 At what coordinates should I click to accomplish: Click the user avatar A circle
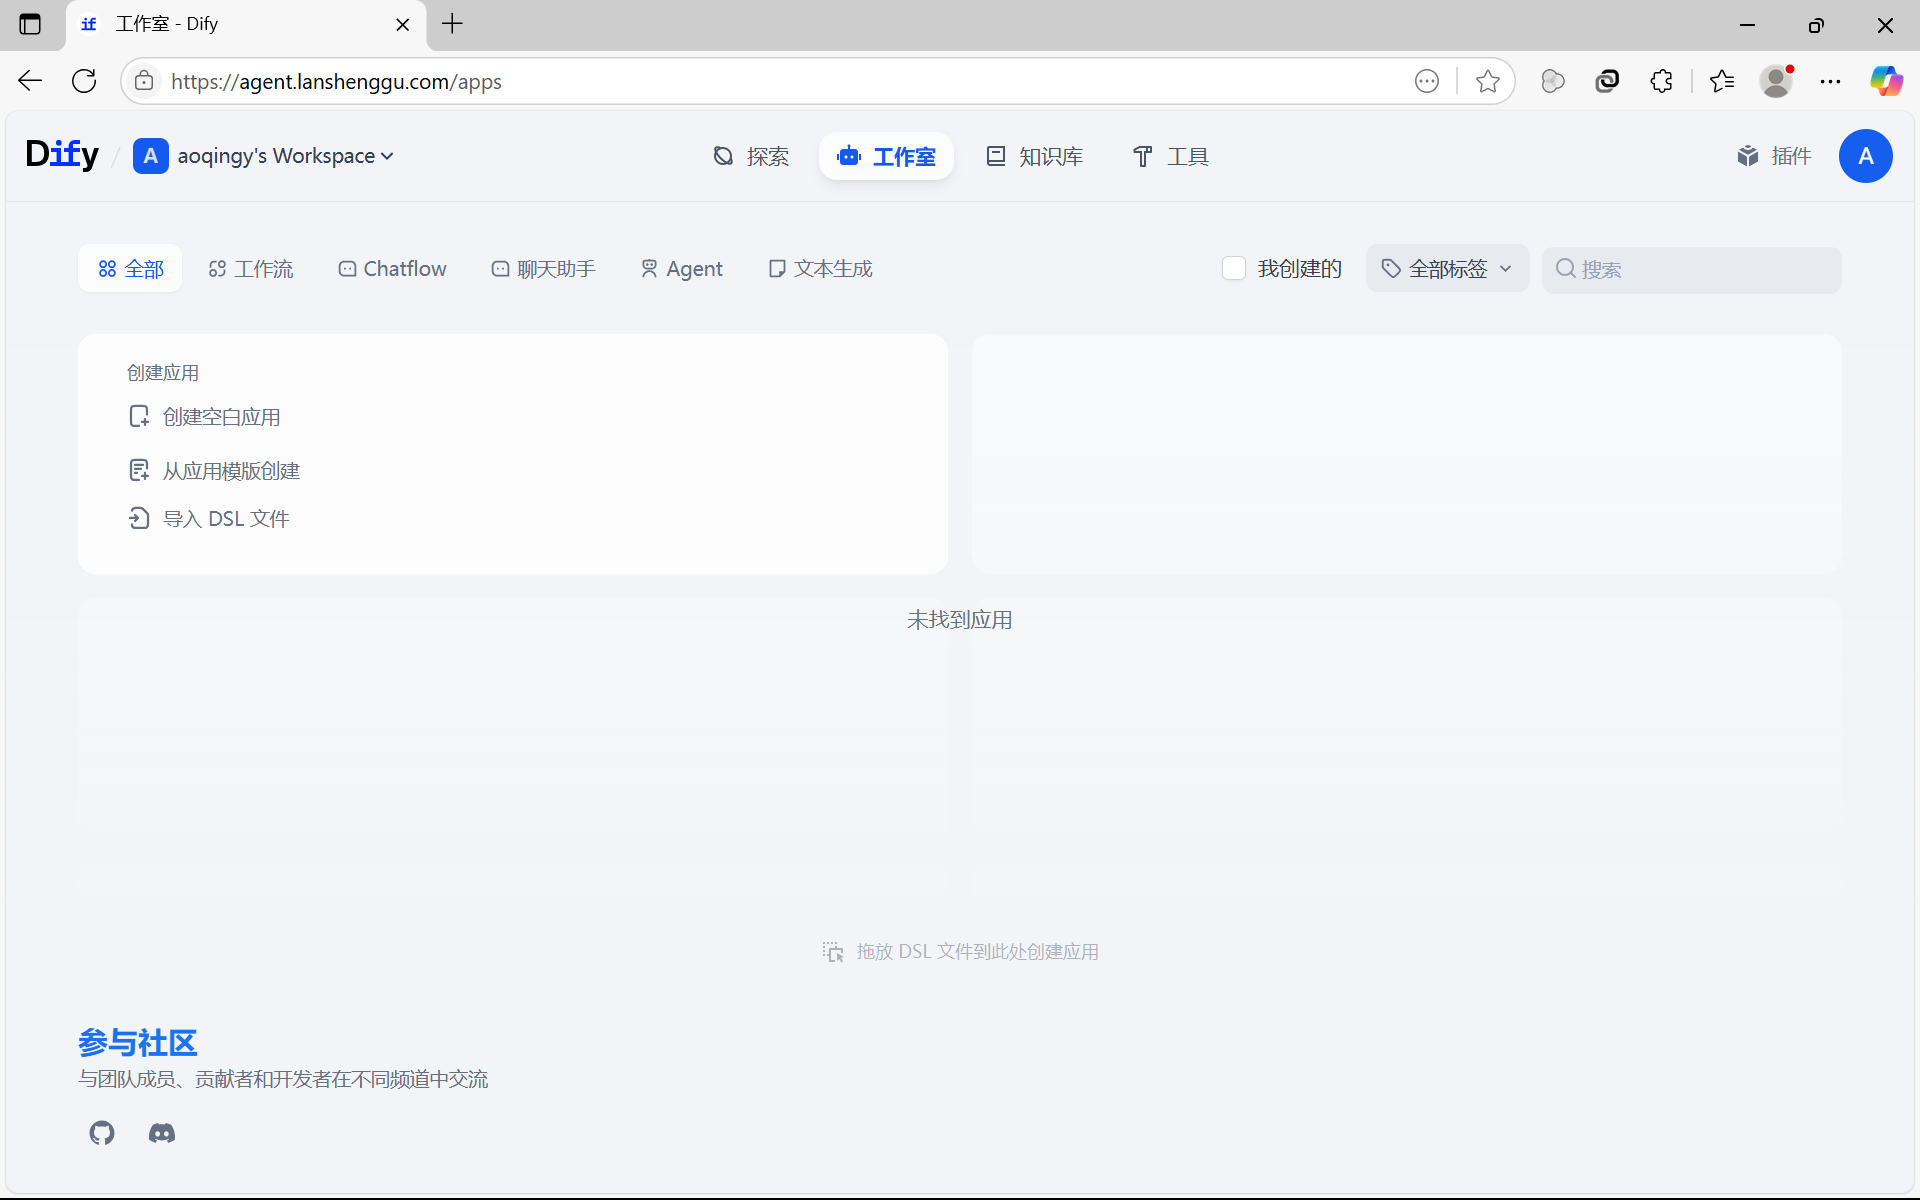(1865, 156)
